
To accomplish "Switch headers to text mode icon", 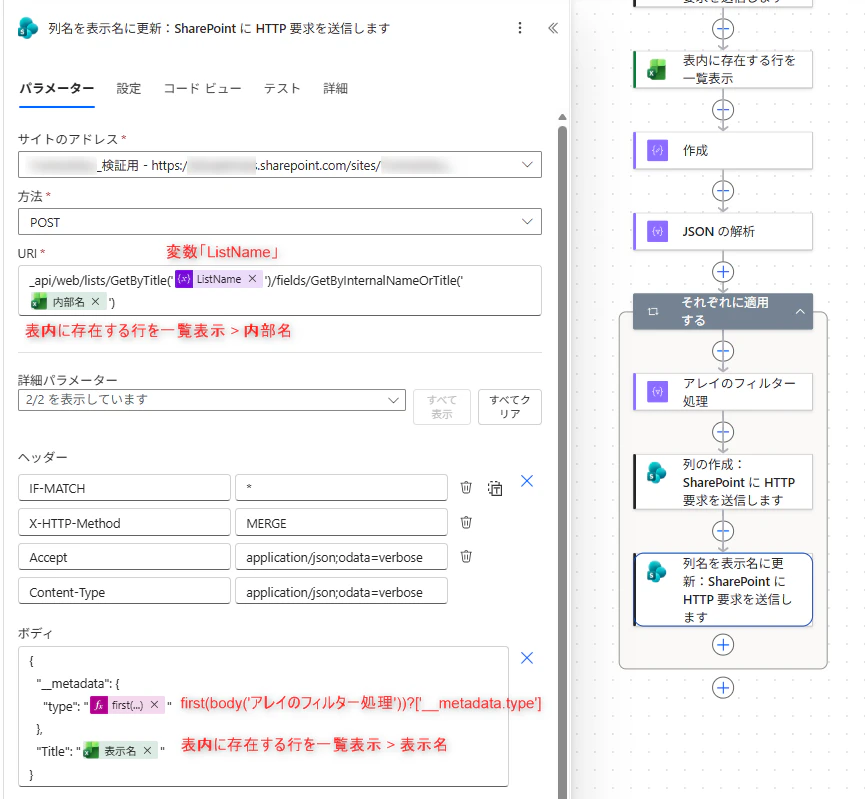I will pyautogui.click(x=495, y=488).
